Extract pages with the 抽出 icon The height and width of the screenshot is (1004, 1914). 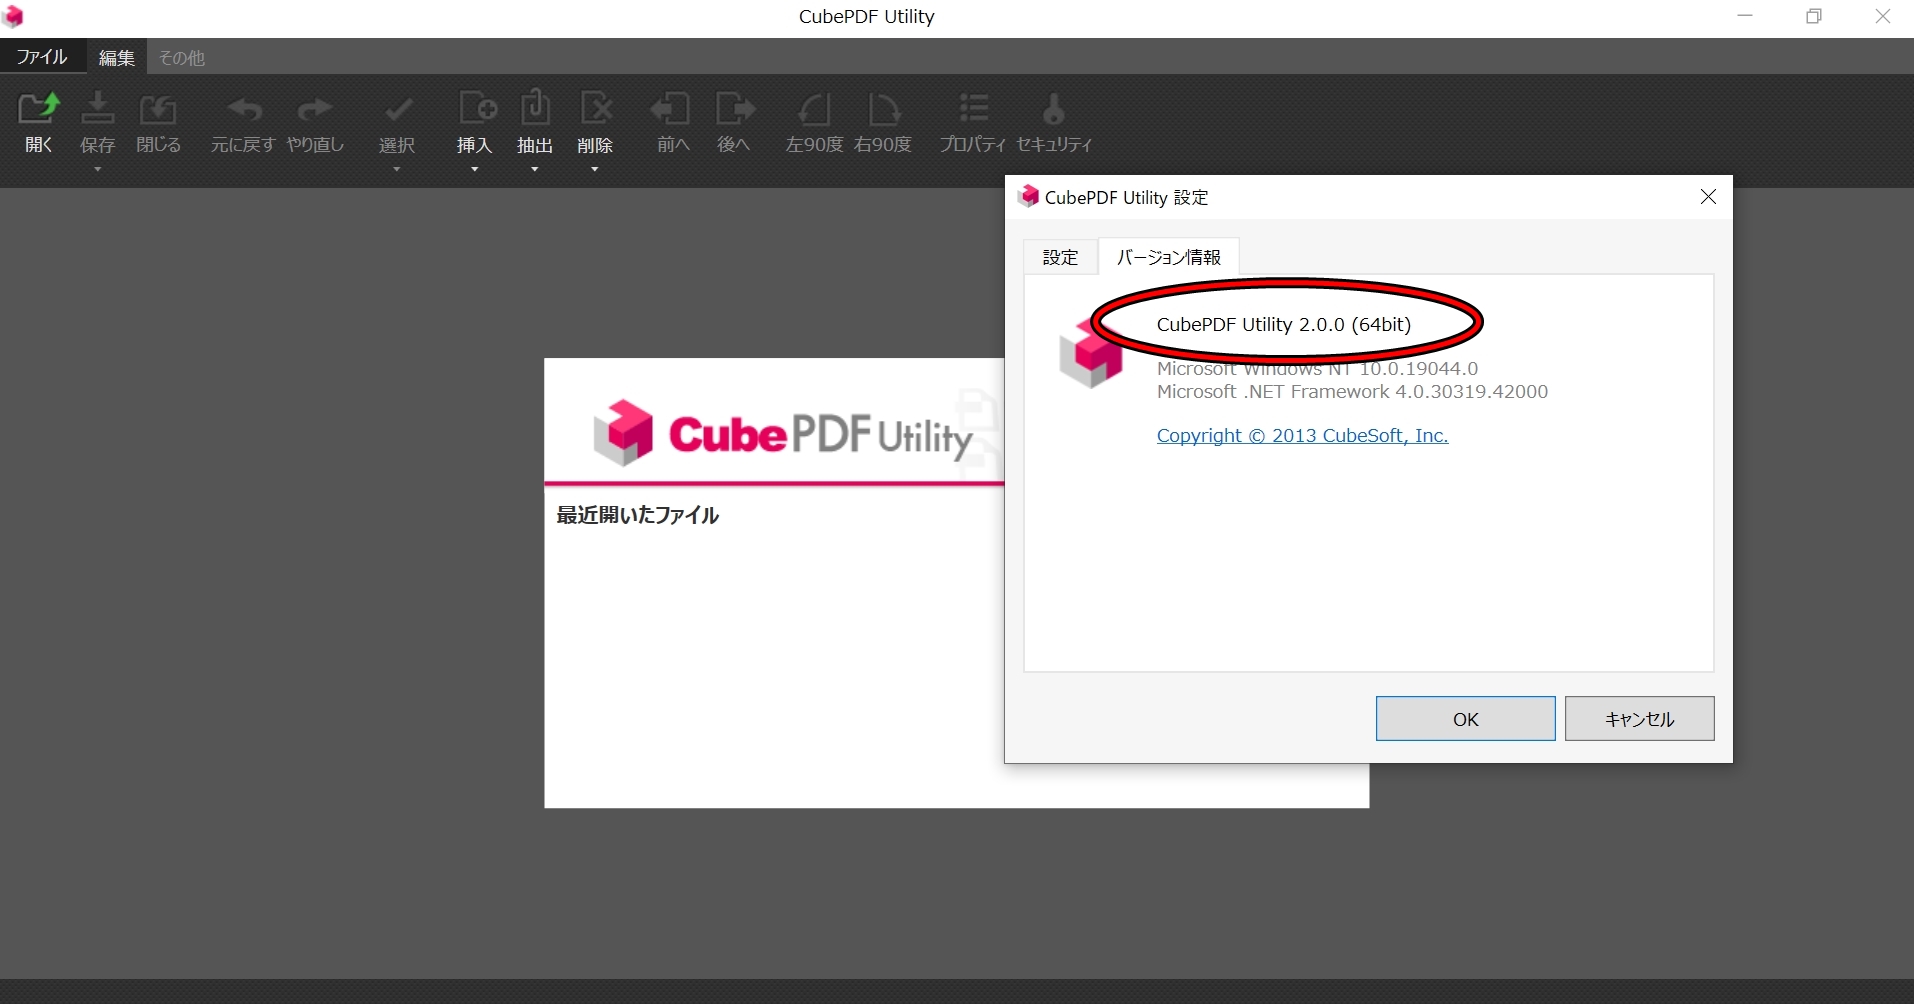(535, 120)
